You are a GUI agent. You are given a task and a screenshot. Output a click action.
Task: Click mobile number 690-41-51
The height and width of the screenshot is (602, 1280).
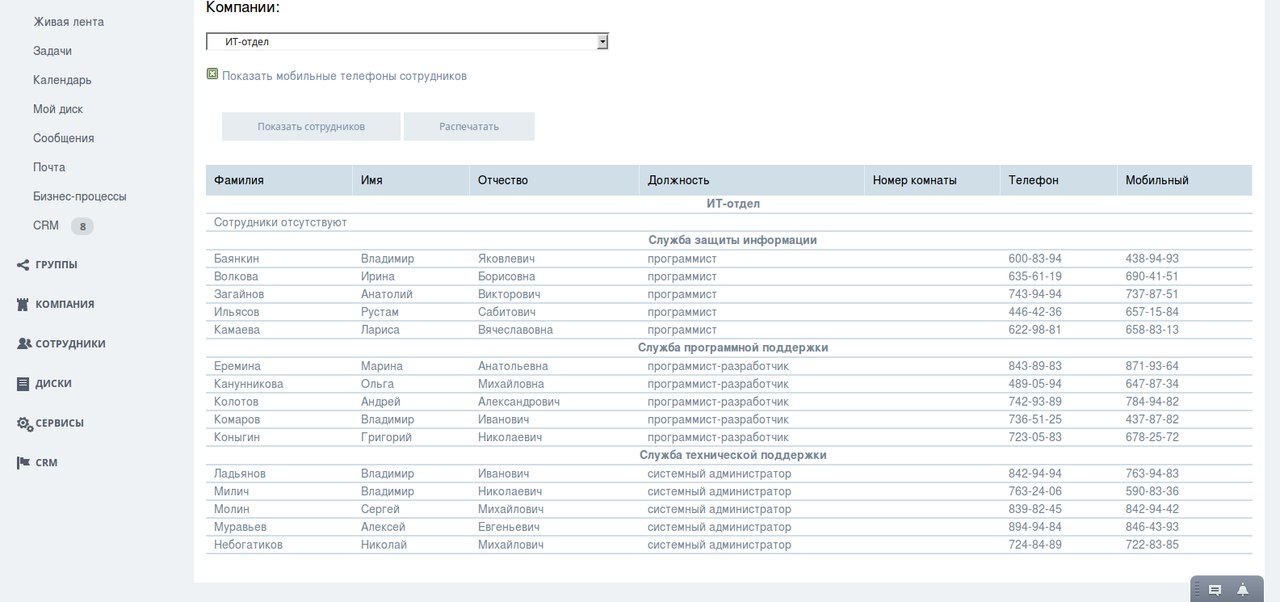tap(1152, 276)
